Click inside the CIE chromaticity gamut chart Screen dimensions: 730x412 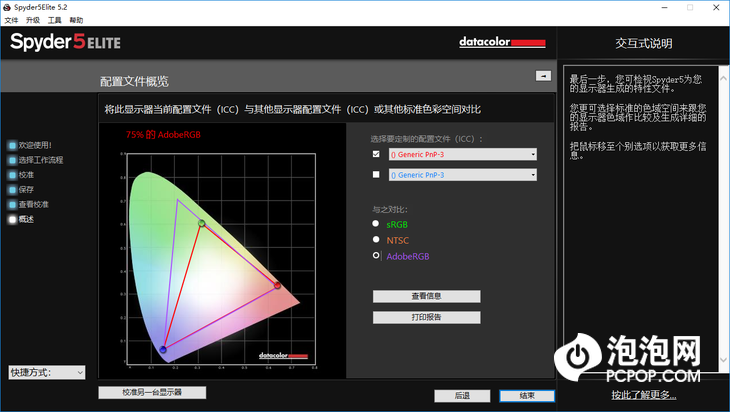[221, 258]
